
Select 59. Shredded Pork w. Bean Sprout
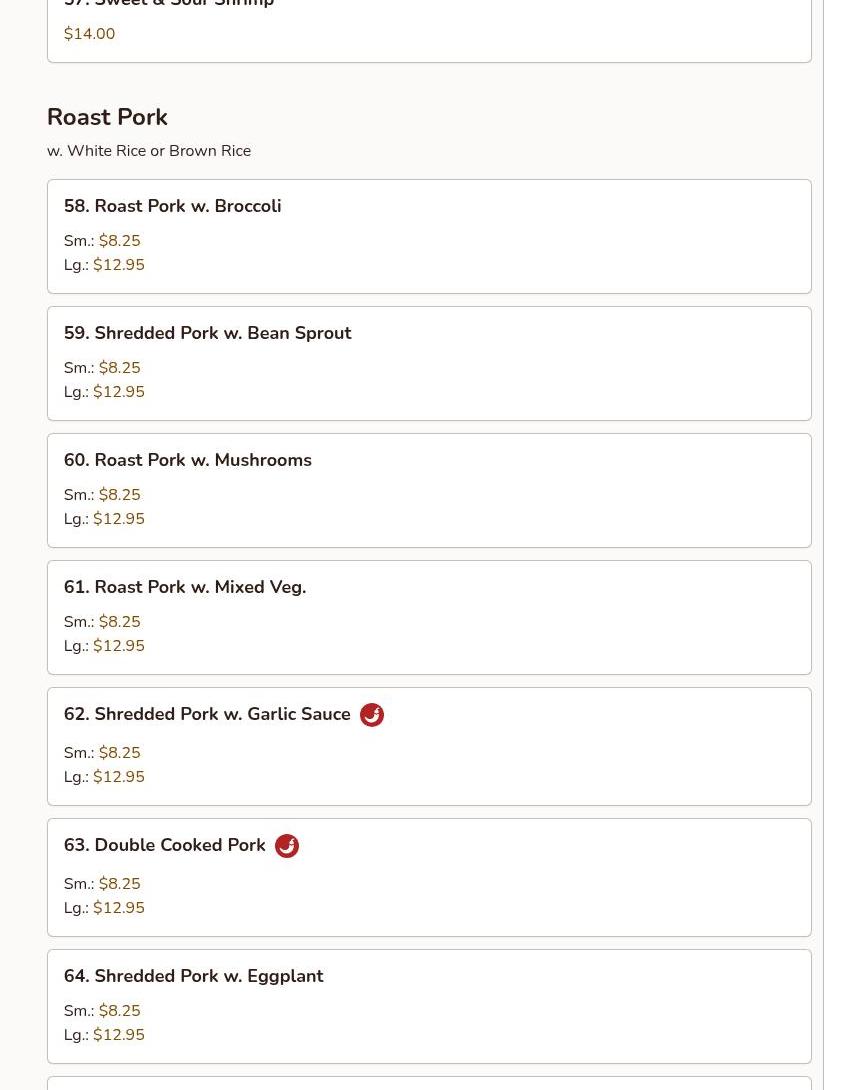point(207,333)
